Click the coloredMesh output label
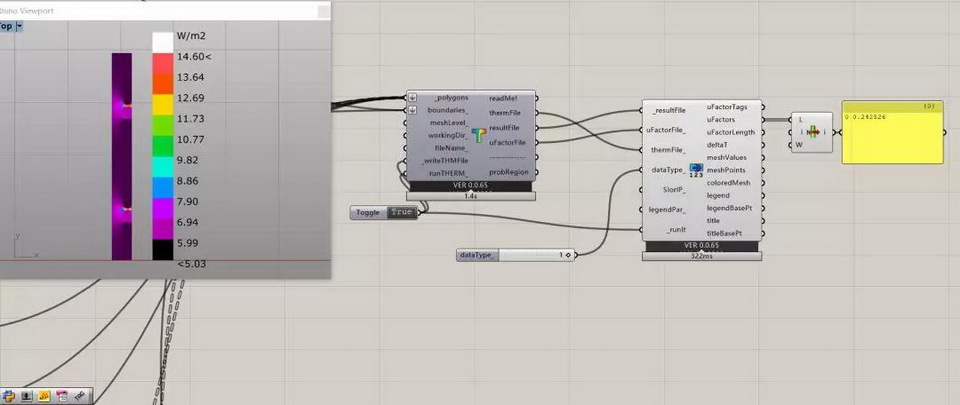The width and height of the screenshot is (960, 405). coord(728,183)
